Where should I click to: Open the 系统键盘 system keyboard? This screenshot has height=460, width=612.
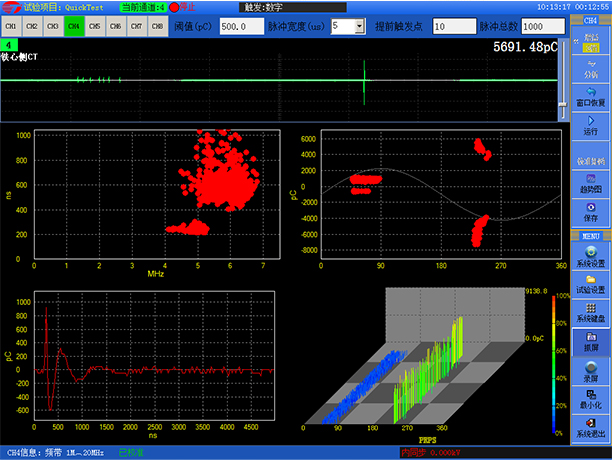click(590, 313)
